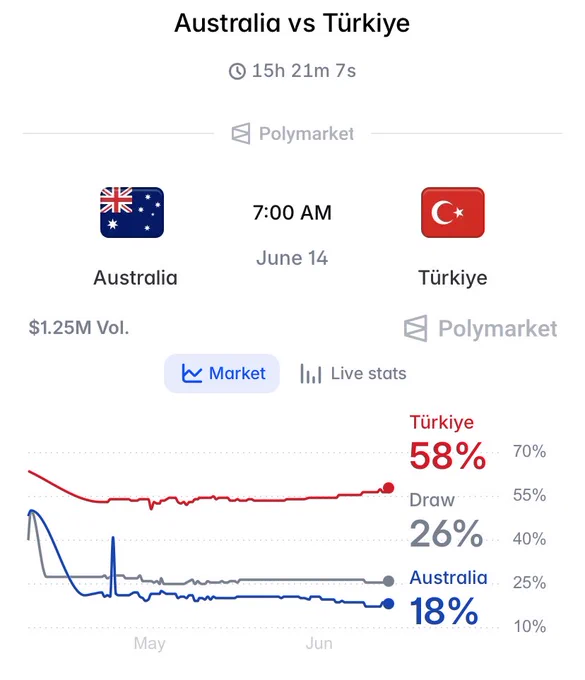Click the bar chart icon beside Live stats
This screenshot has height=680, width=585.
310,374
